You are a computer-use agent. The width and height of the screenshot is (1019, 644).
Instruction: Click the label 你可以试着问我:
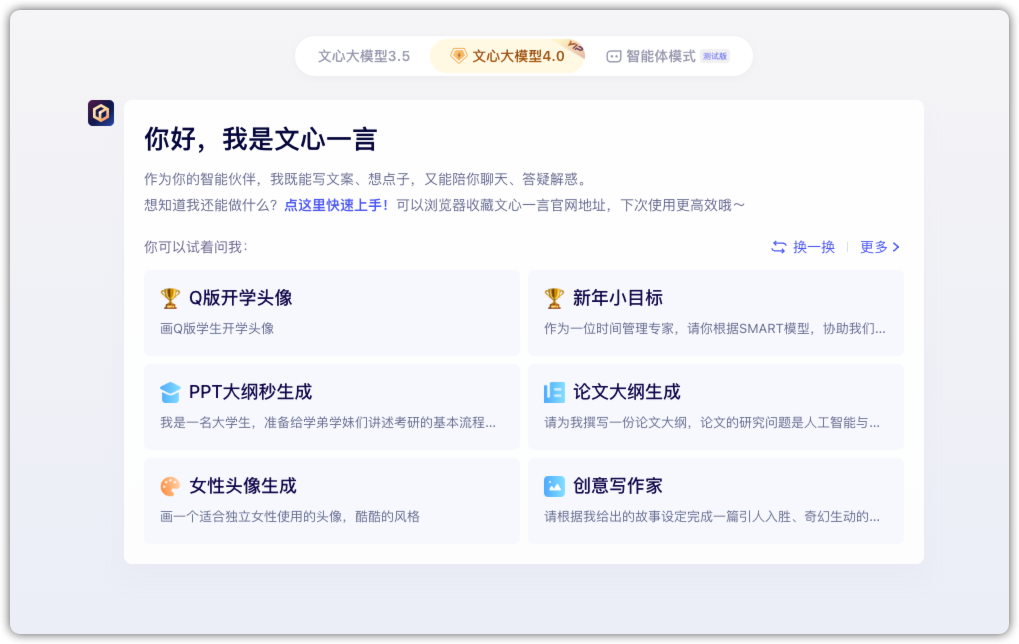pyautogui.click(x=196, y=247)
